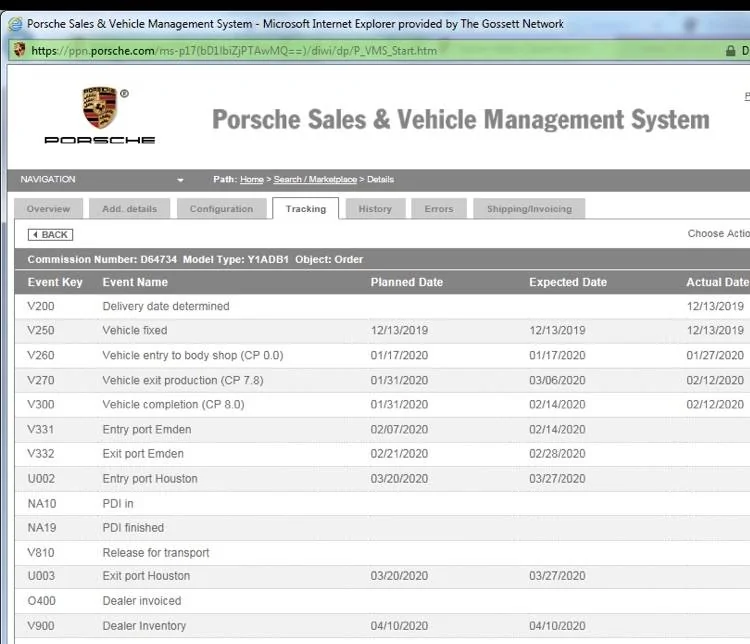Select event key U002
This screenshot has height=644, width=750.
pos(41,478)
